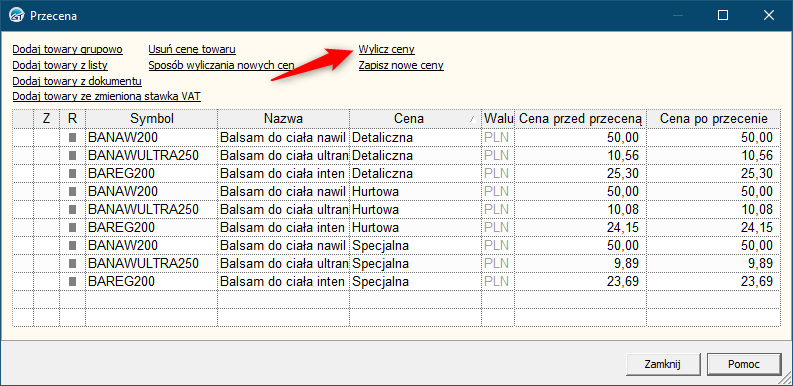793x386 pixels.
Task: Open the 'Dodaj towary grupowo' link
Action: coord(68,50)
